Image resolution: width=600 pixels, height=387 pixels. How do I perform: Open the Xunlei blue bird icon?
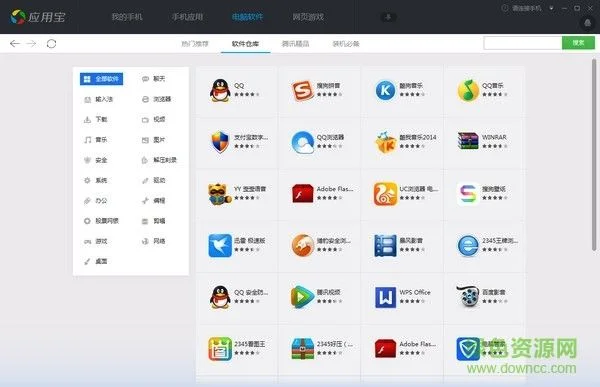[220, 245]
